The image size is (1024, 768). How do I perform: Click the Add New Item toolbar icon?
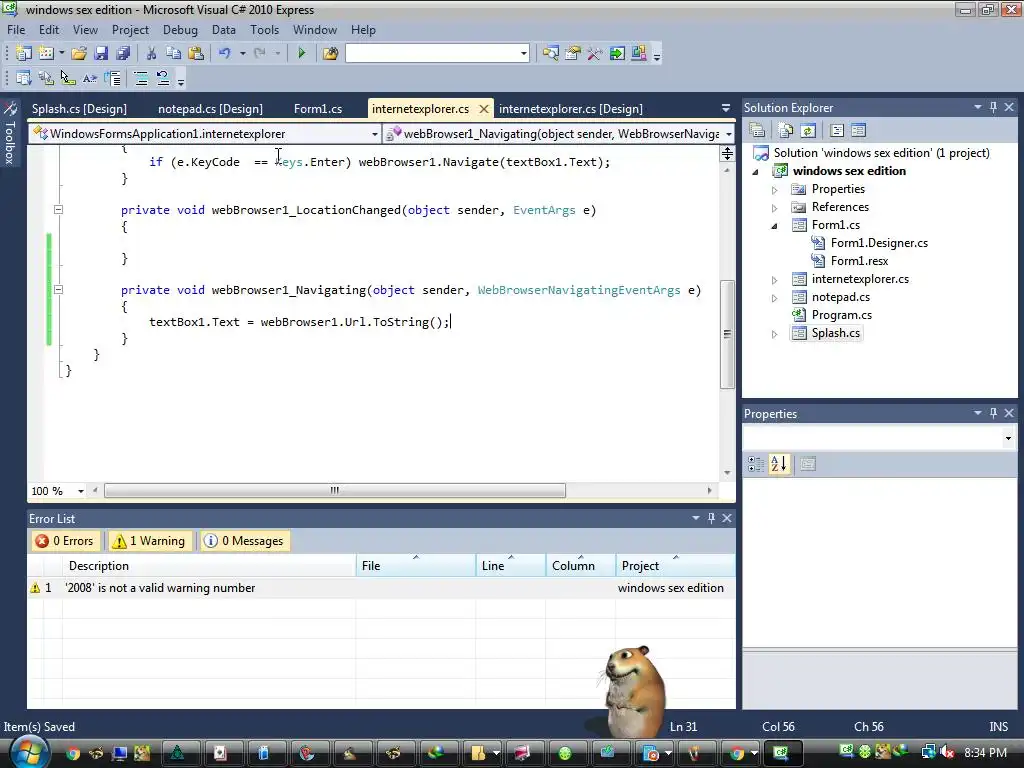pyautogui.click(x=46, y=54)
